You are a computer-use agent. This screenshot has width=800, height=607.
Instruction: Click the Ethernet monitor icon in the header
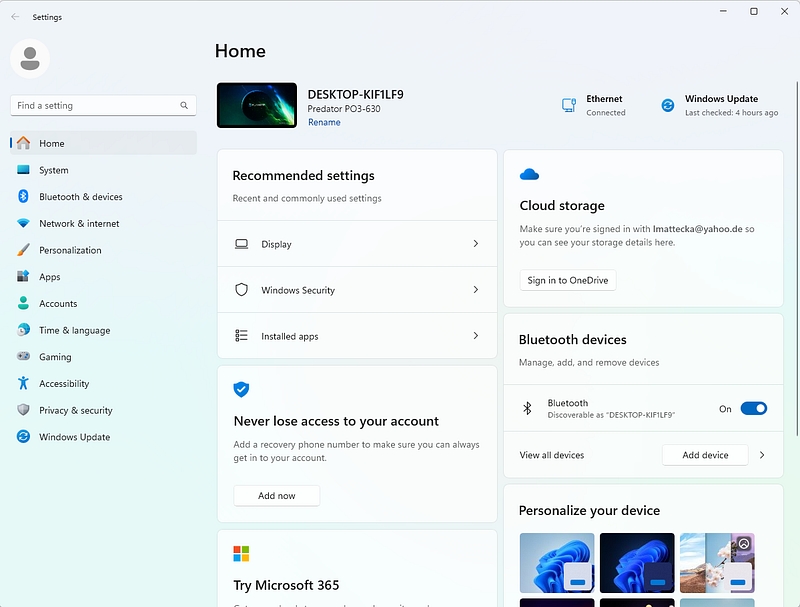tap(569, 105)
